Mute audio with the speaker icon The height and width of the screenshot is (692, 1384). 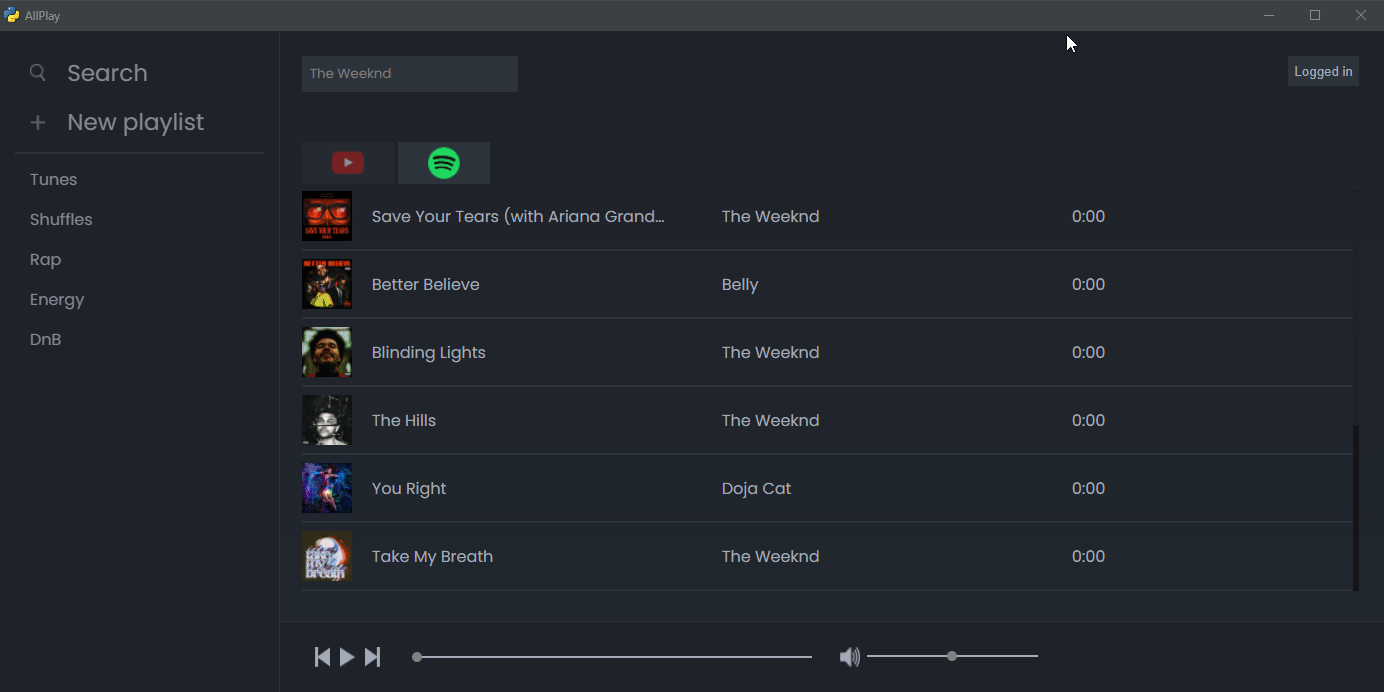850,657
